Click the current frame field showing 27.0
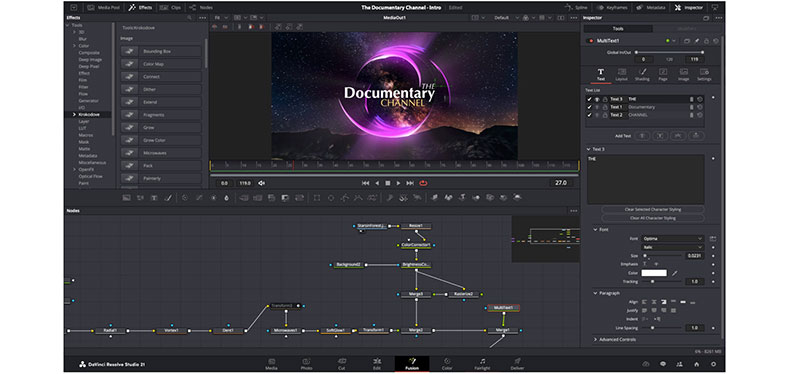This screenshot has height=374, width=800. pos(562,183)
